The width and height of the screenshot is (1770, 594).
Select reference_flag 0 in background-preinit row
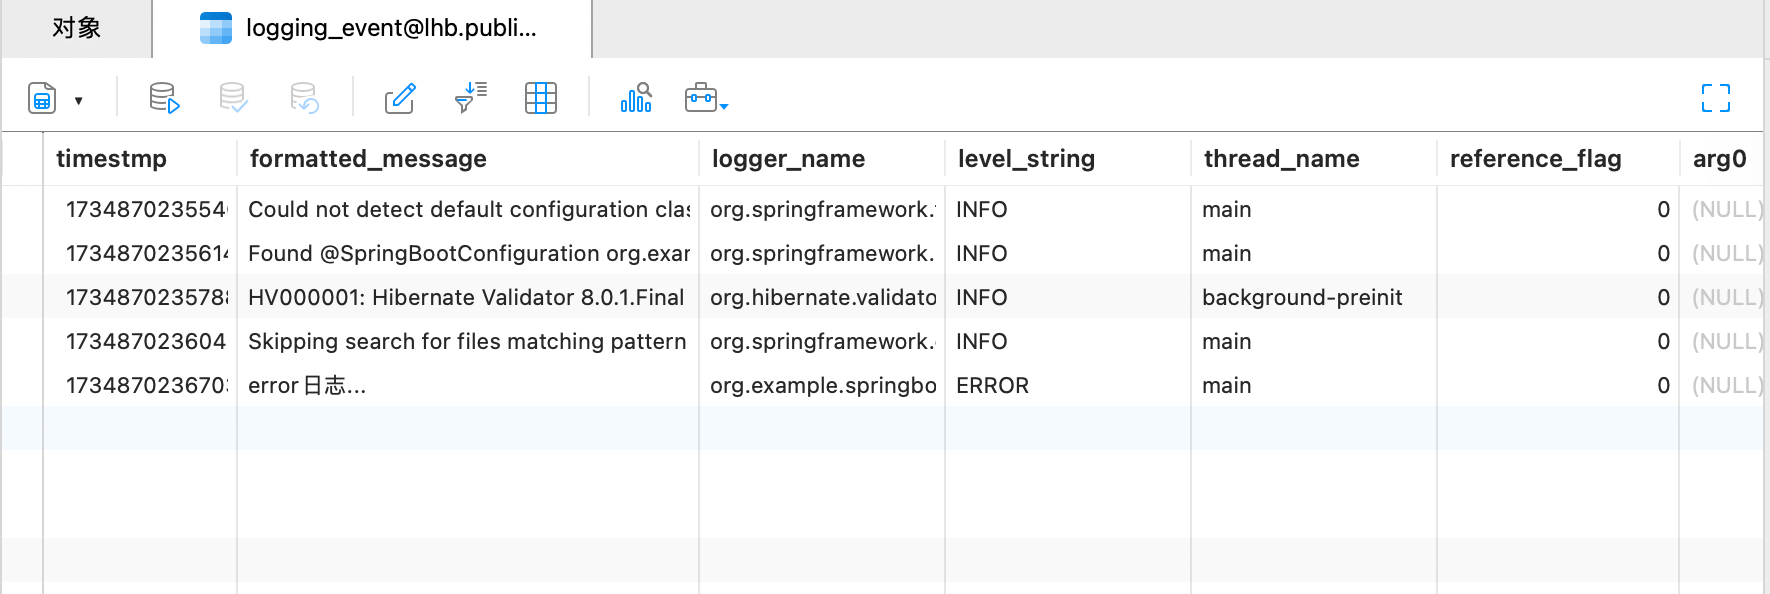(1558, 297)
